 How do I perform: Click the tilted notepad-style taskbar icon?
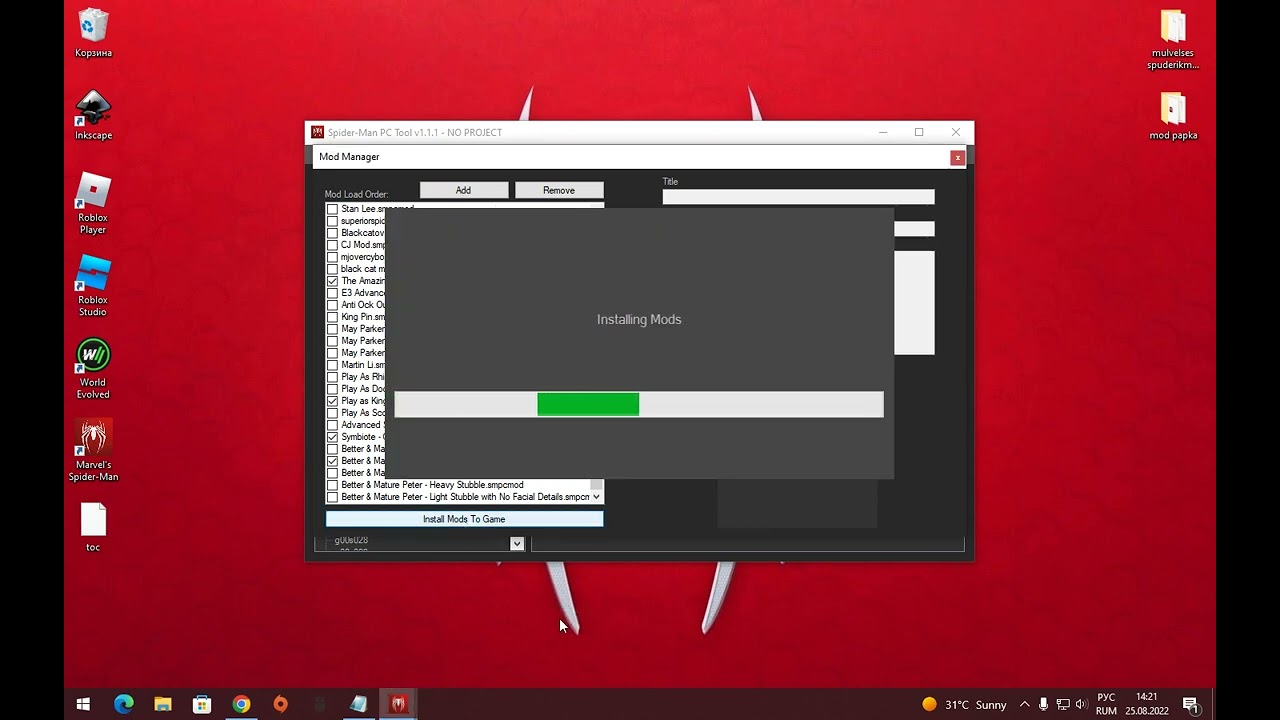click(x=359, y=704)
